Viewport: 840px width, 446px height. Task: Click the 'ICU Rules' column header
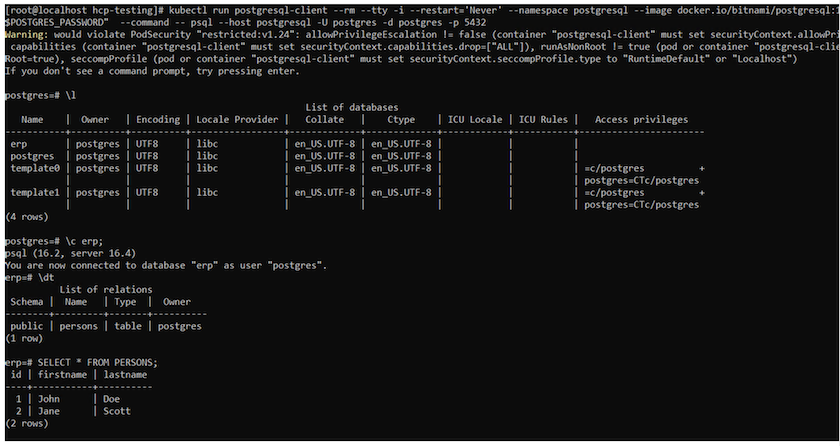(541, 120)
